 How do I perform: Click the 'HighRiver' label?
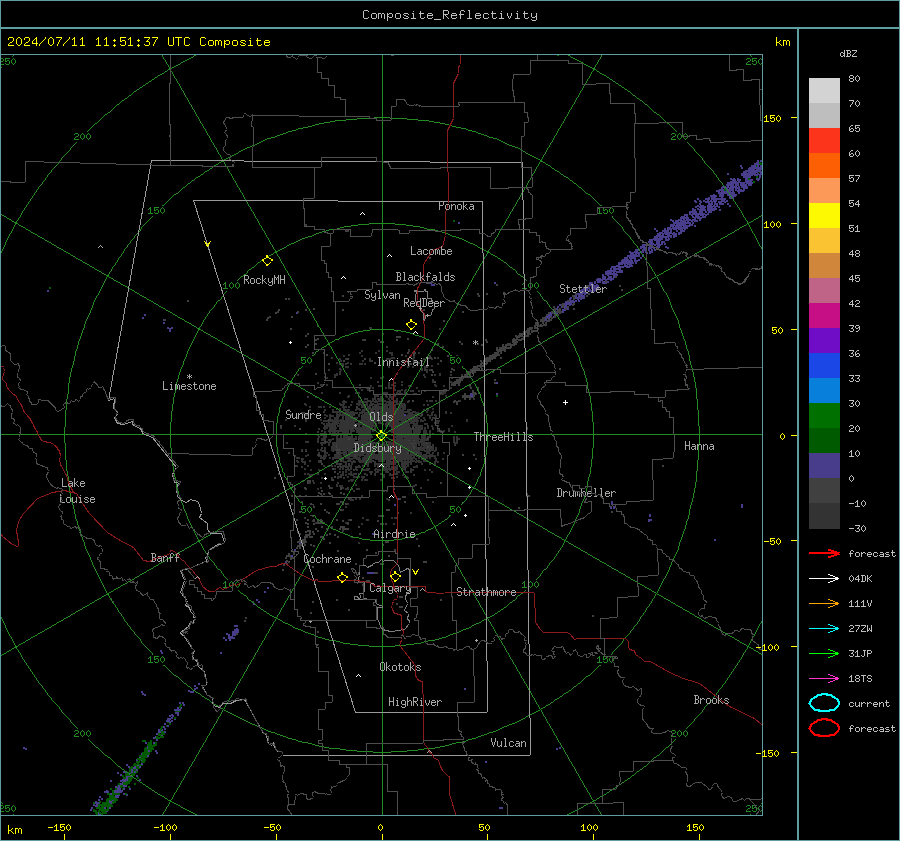click(x=415, y=702)
